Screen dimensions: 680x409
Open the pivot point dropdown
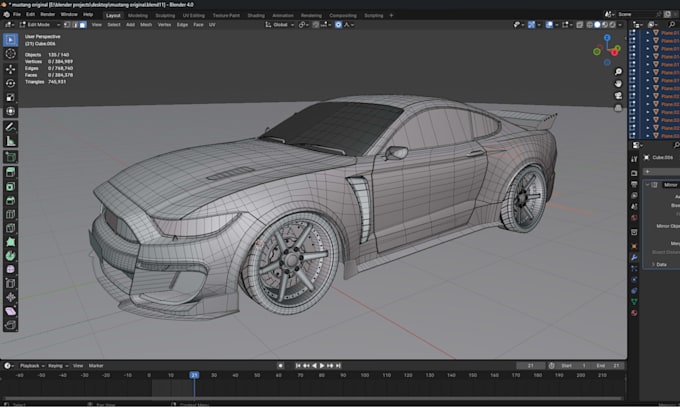(303, 25)
